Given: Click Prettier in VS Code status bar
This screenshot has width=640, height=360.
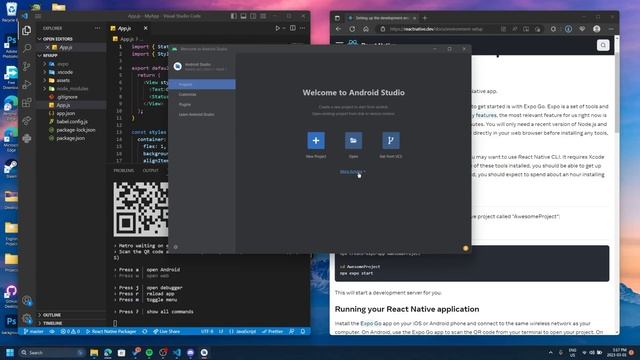Looking at the screenshot, I should [x=272, y=331].
